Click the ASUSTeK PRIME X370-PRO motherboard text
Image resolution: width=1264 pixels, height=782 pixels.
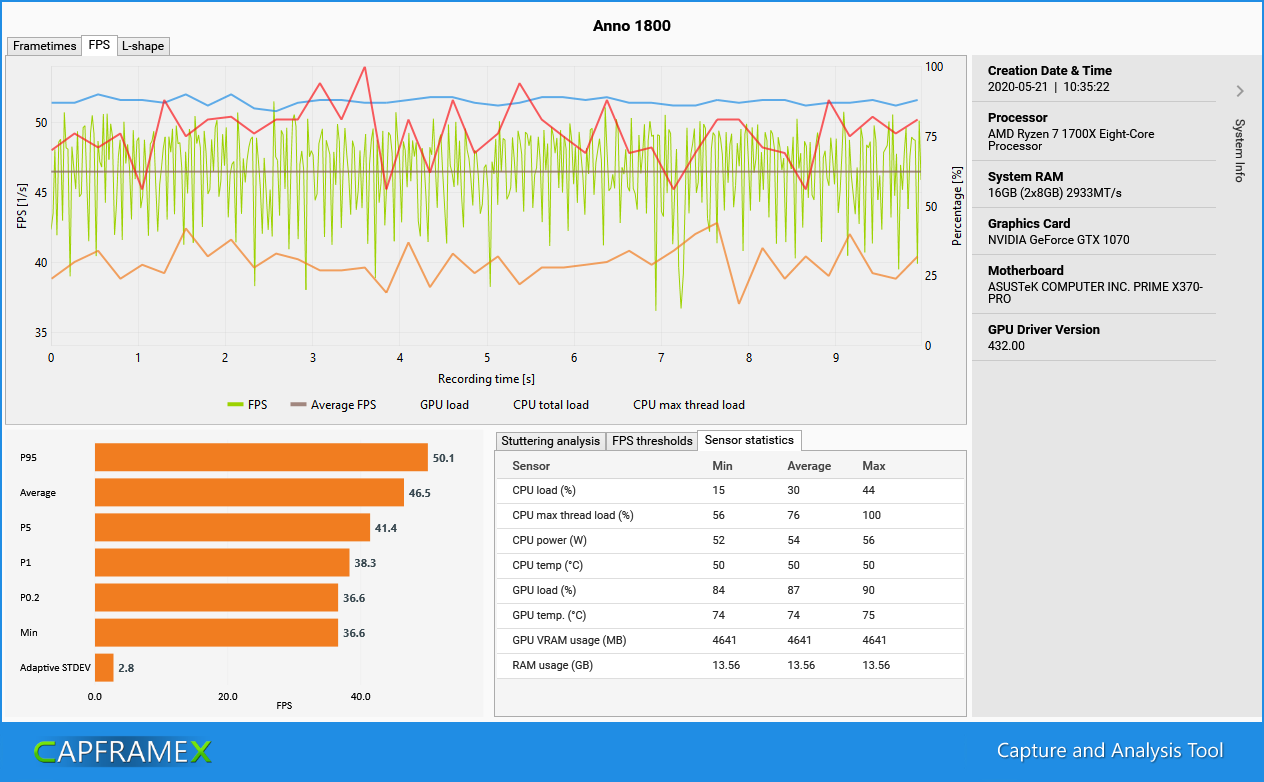pos(1095,293)
